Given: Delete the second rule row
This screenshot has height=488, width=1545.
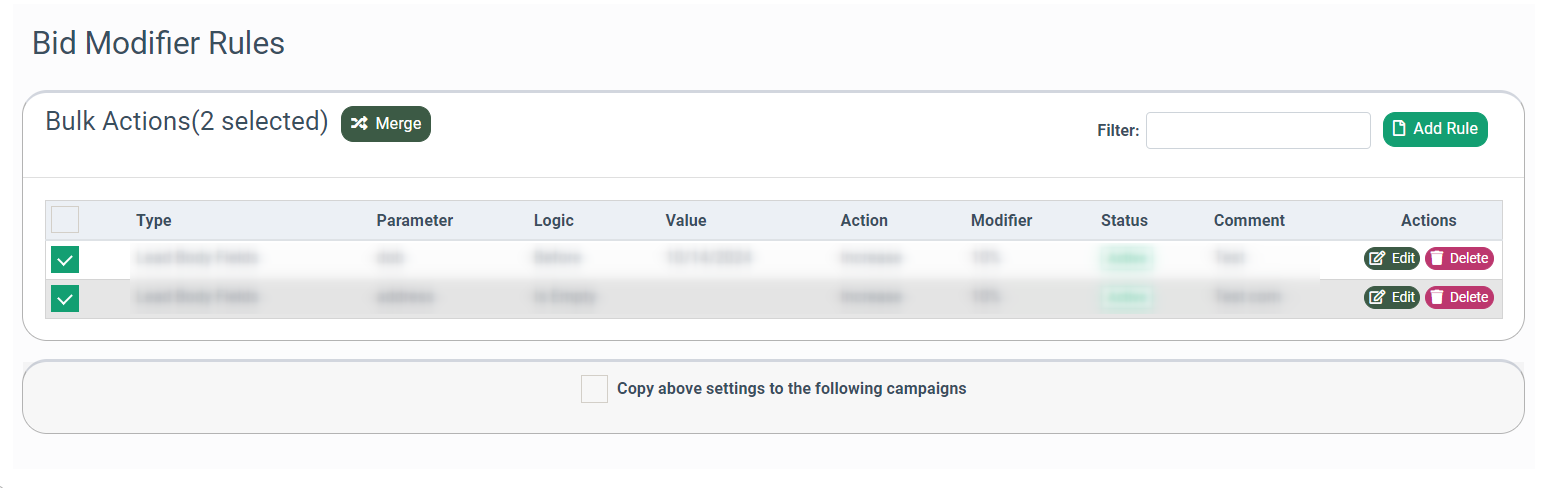Looking at the screenshot, I should point(1458,297).
